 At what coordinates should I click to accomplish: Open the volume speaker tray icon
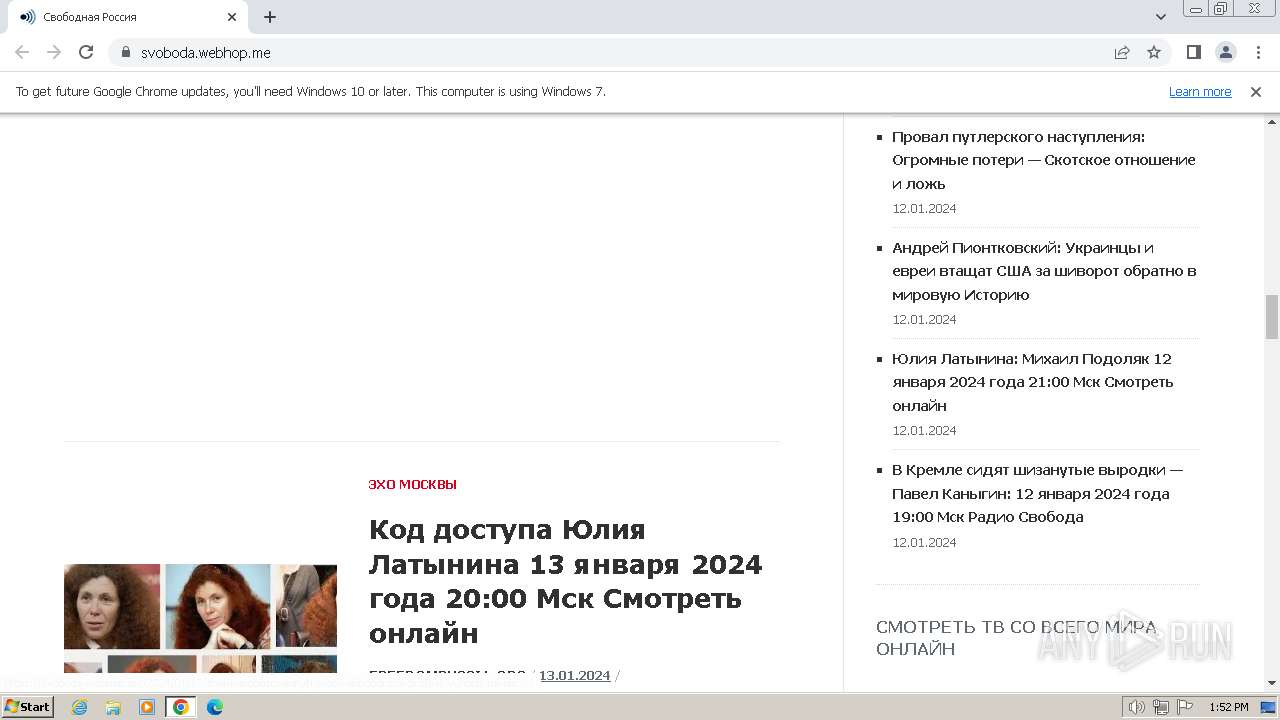[x=1137, y=707]
